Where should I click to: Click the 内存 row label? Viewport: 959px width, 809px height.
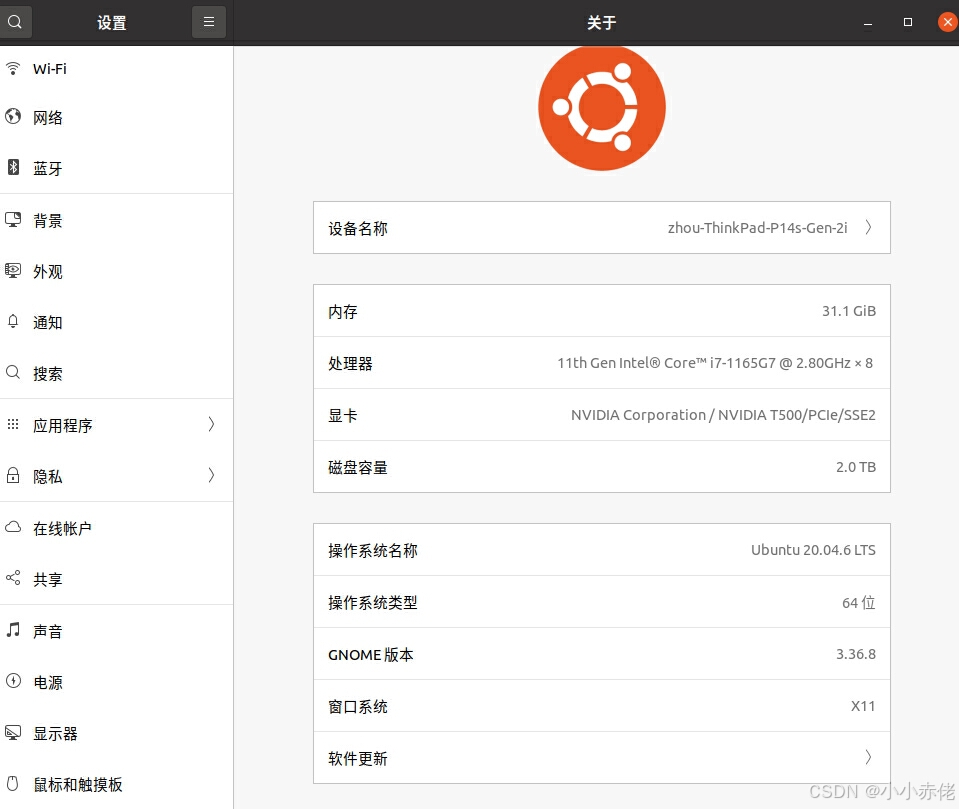point(342,311)
